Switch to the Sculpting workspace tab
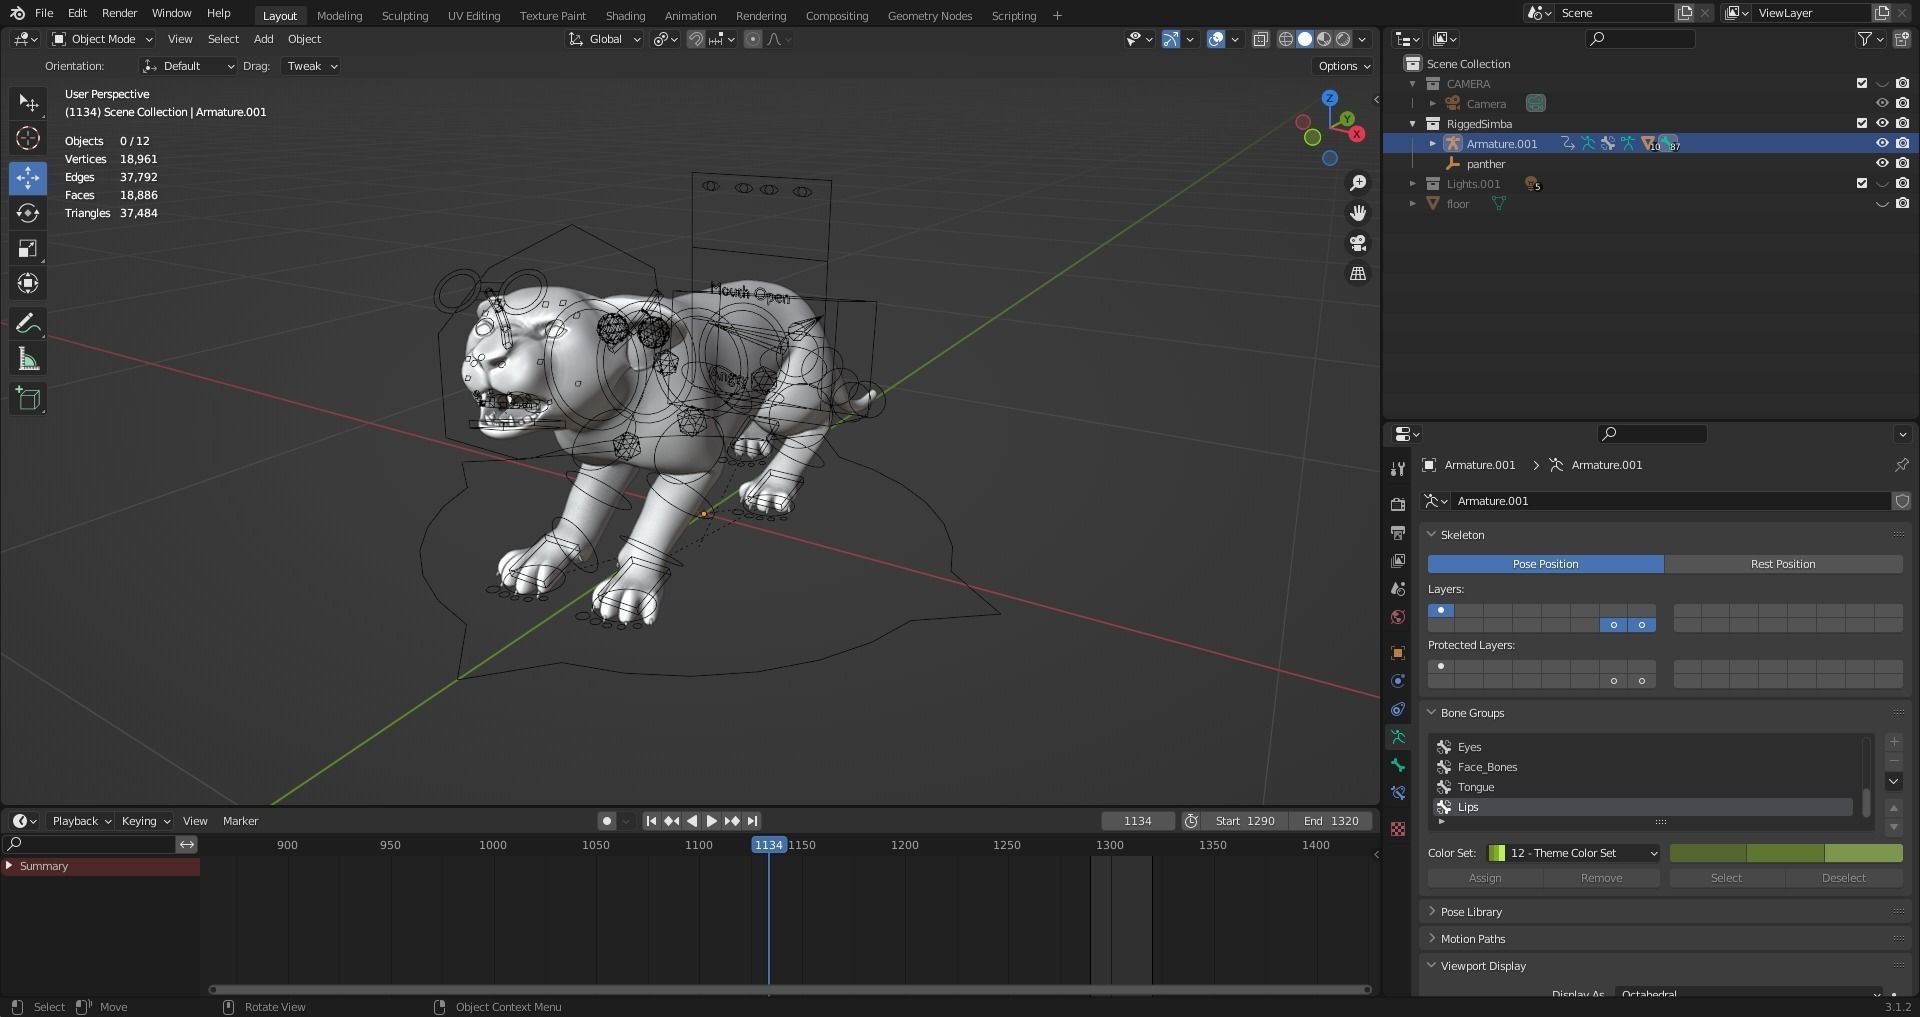This screenshot has height=1017, width=1920. coord(404,16)
